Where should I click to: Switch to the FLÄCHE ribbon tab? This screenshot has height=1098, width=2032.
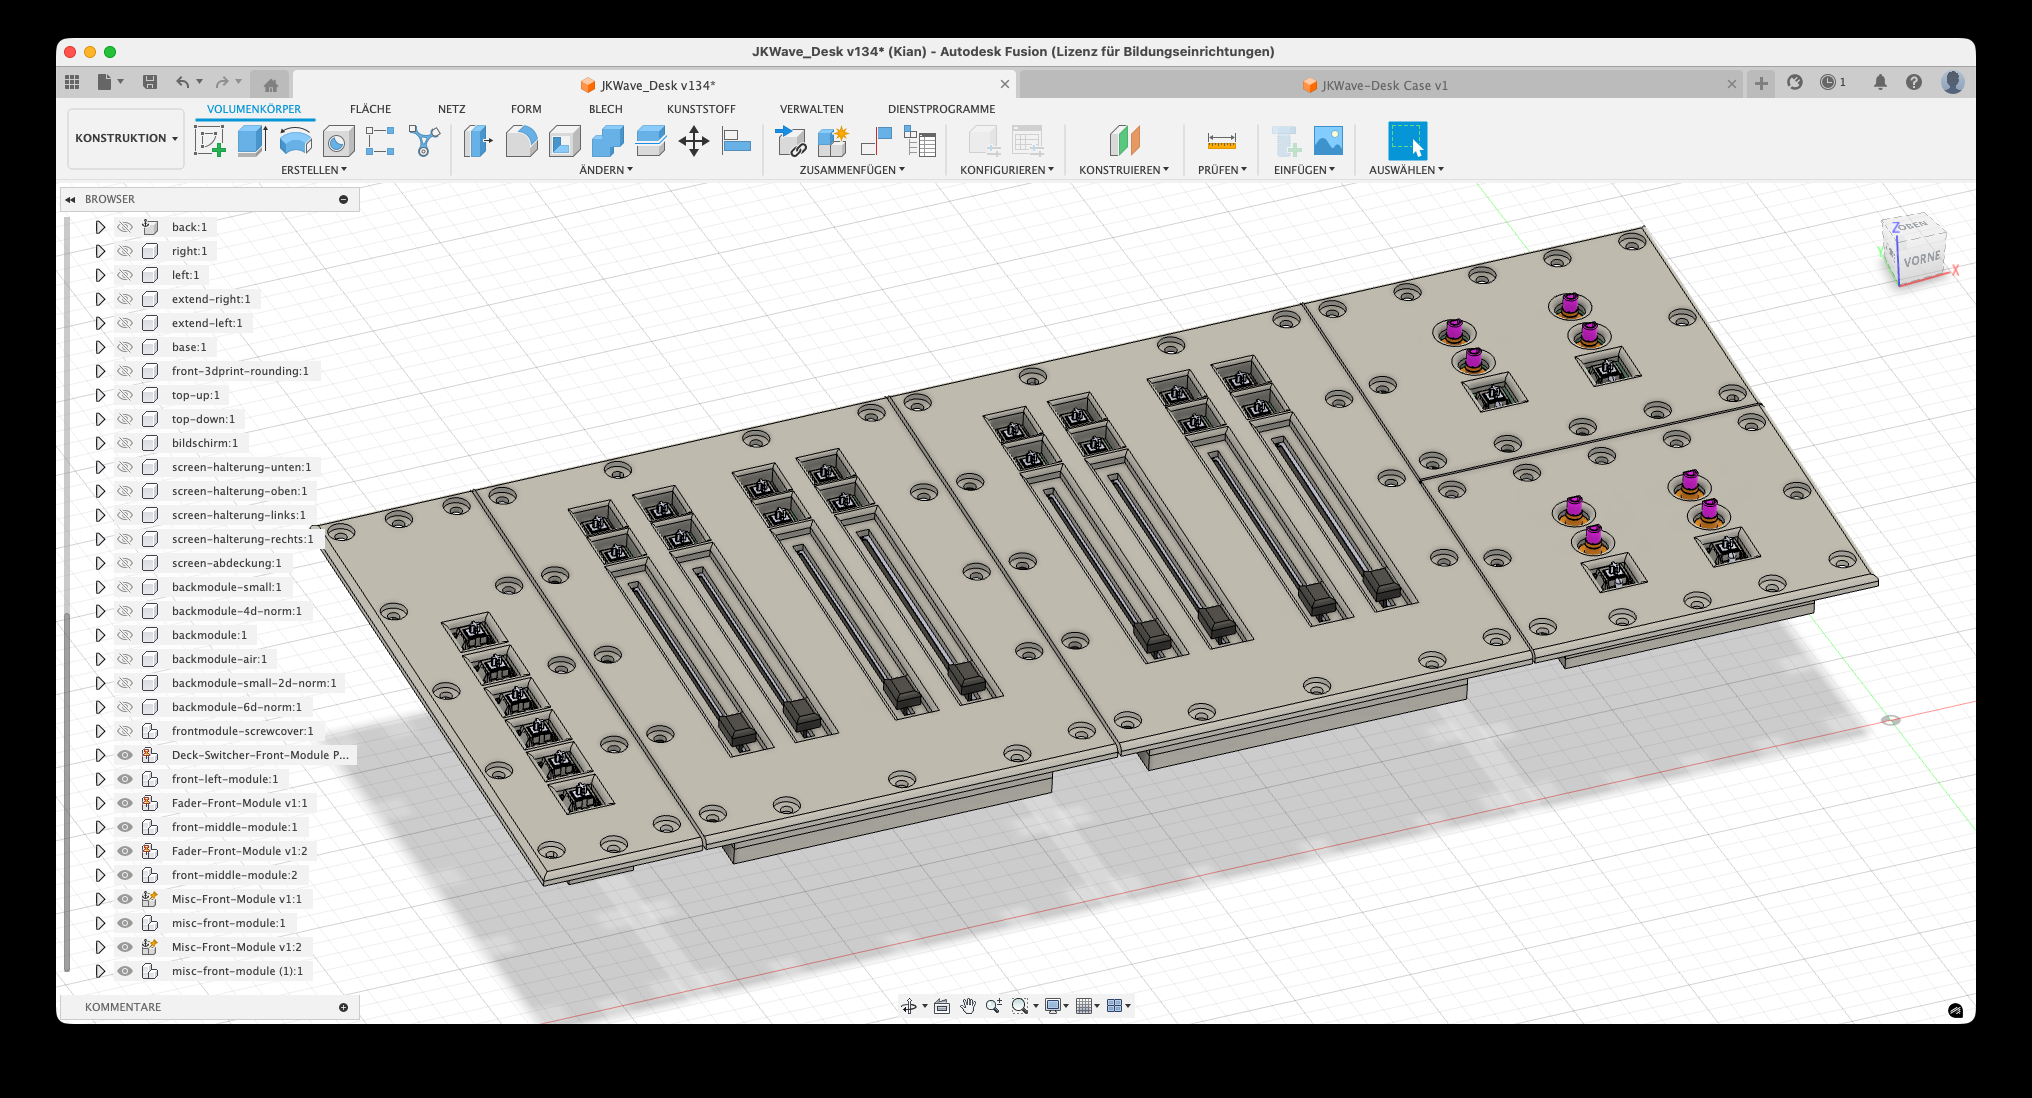[370, 109]
